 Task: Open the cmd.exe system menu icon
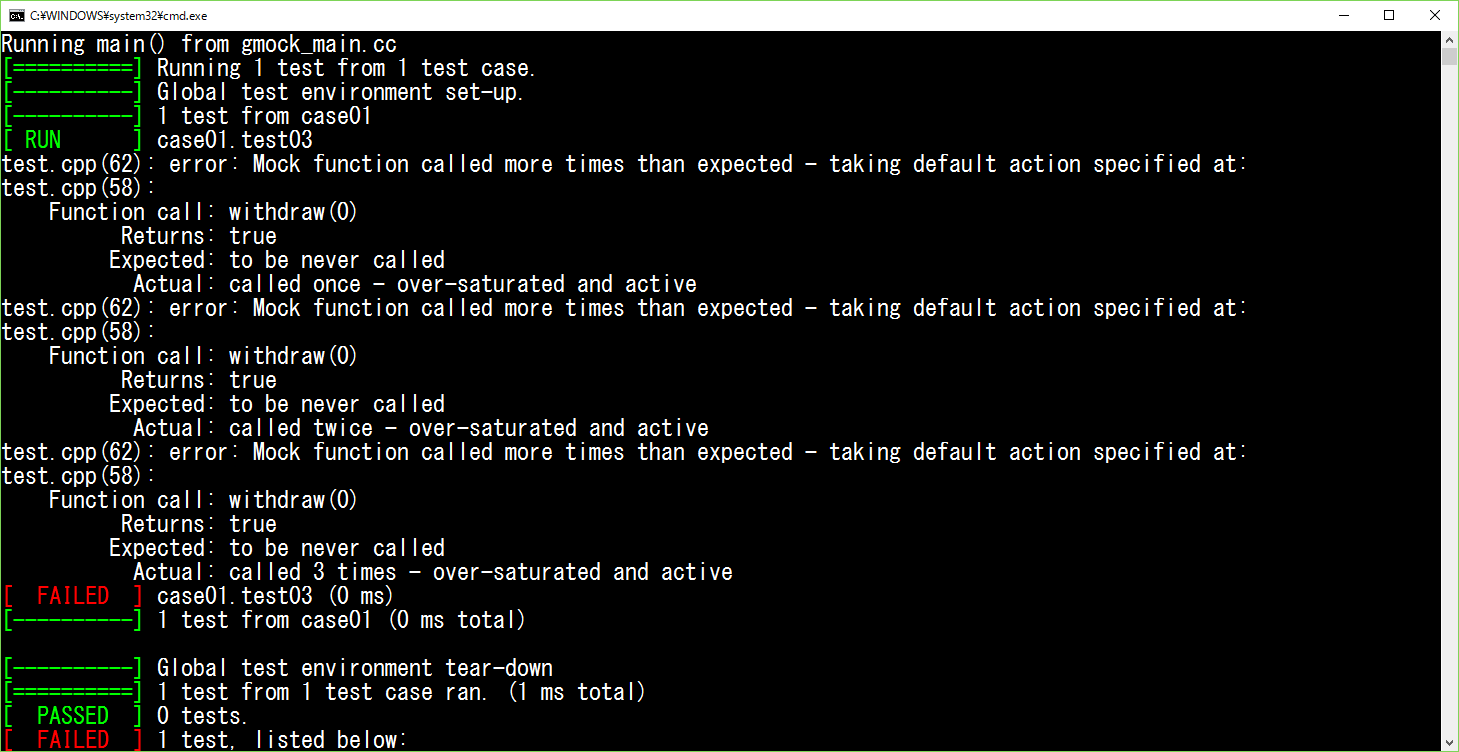coord(15,15)
